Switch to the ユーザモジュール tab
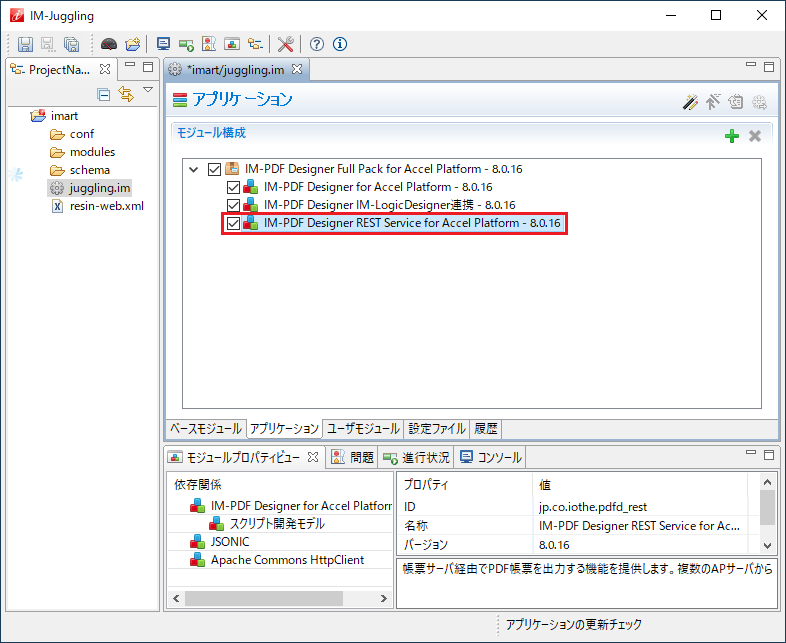This screenshot has height=643, width=786. tap(363, 429)
